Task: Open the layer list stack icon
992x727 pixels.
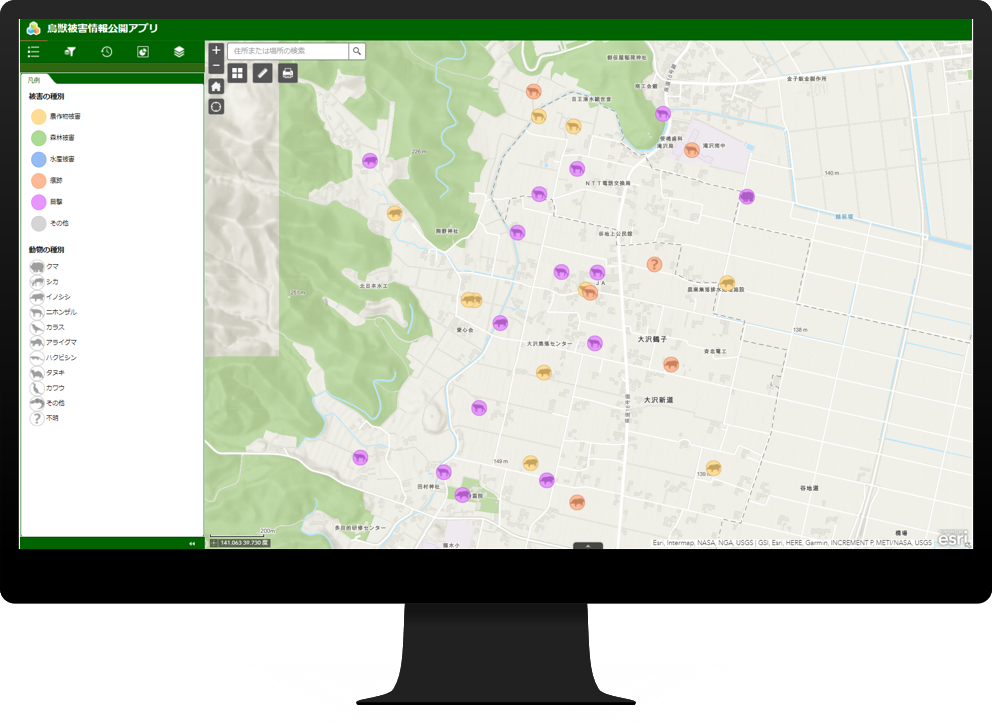Action: click(x=179, y=52)
